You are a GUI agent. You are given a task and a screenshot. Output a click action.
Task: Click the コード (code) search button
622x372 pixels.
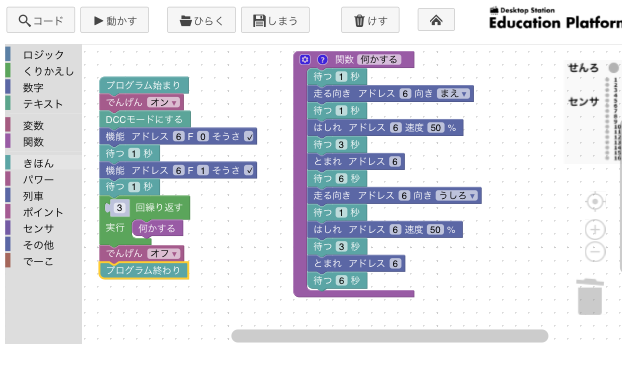[x=40, y=20]
